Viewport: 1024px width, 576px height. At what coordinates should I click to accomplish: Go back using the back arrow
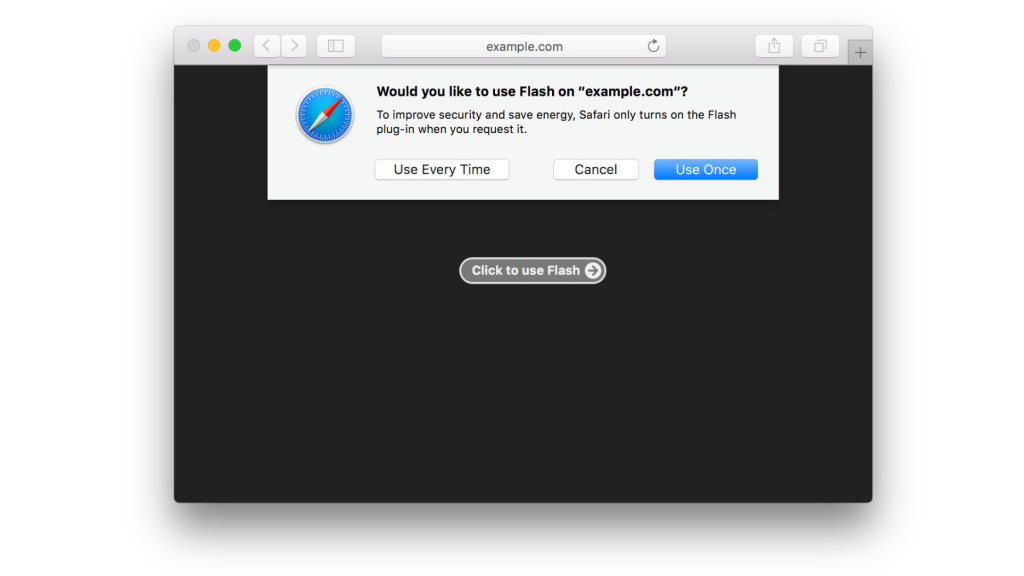click(267, 46)
